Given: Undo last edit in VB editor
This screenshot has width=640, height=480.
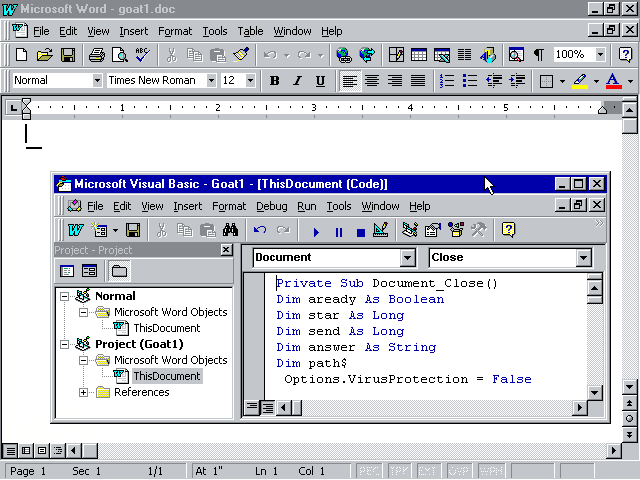Looking at the screenshot, I should 260,230.
